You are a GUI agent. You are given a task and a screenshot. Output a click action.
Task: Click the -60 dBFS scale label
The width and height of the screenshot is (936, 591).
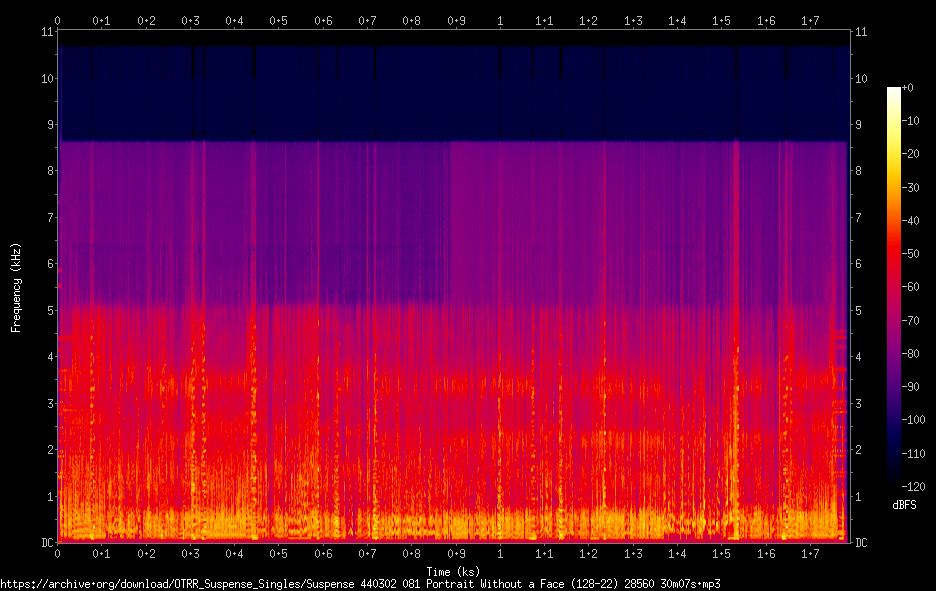(910, 287)
